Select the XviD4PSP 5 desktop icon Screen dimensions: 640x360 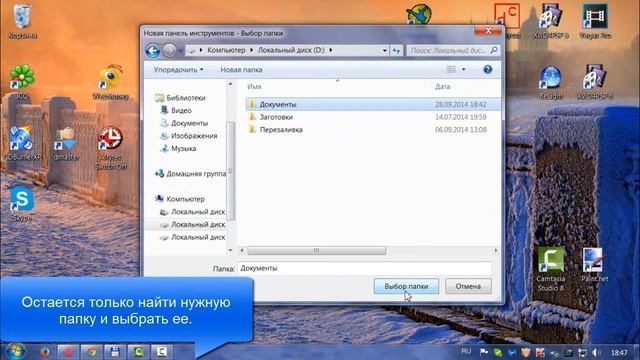(x=551, y=21)
